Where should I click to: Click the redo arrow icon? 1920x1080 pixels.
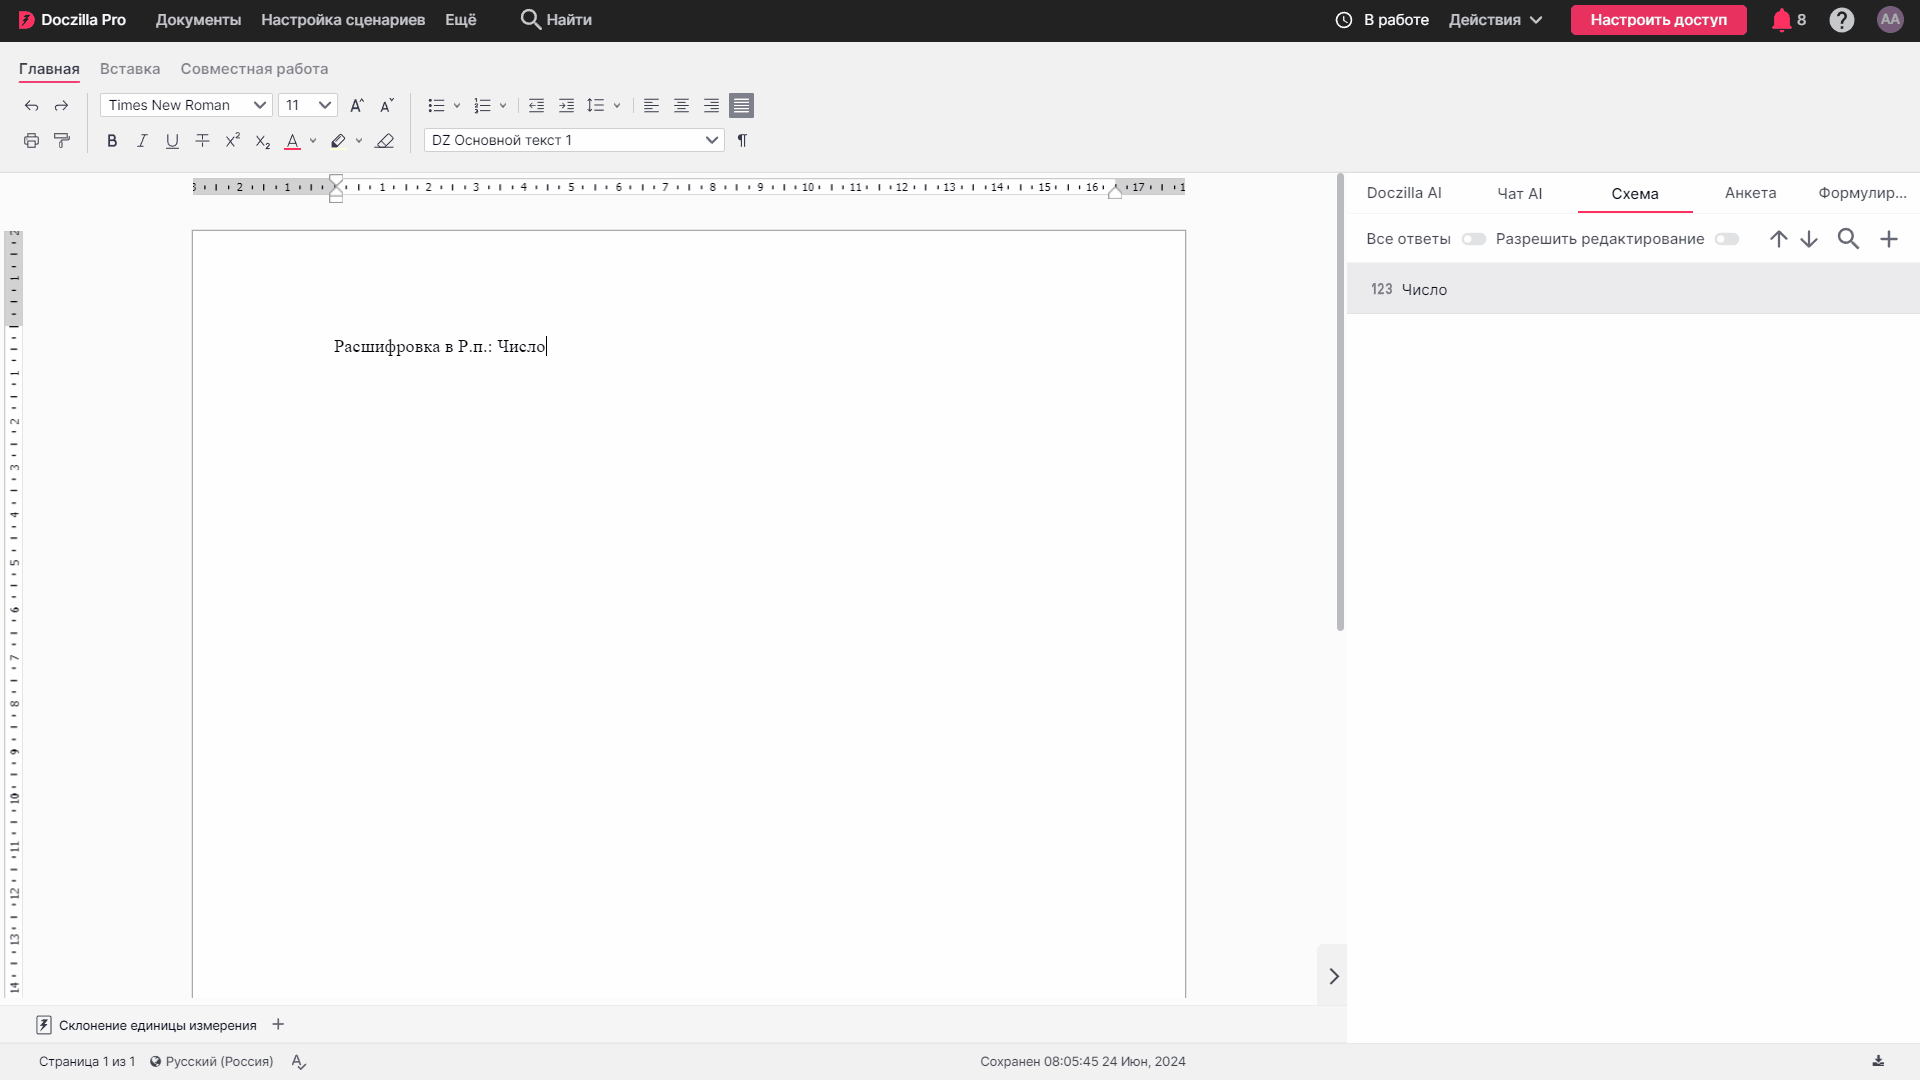[61, 106]
